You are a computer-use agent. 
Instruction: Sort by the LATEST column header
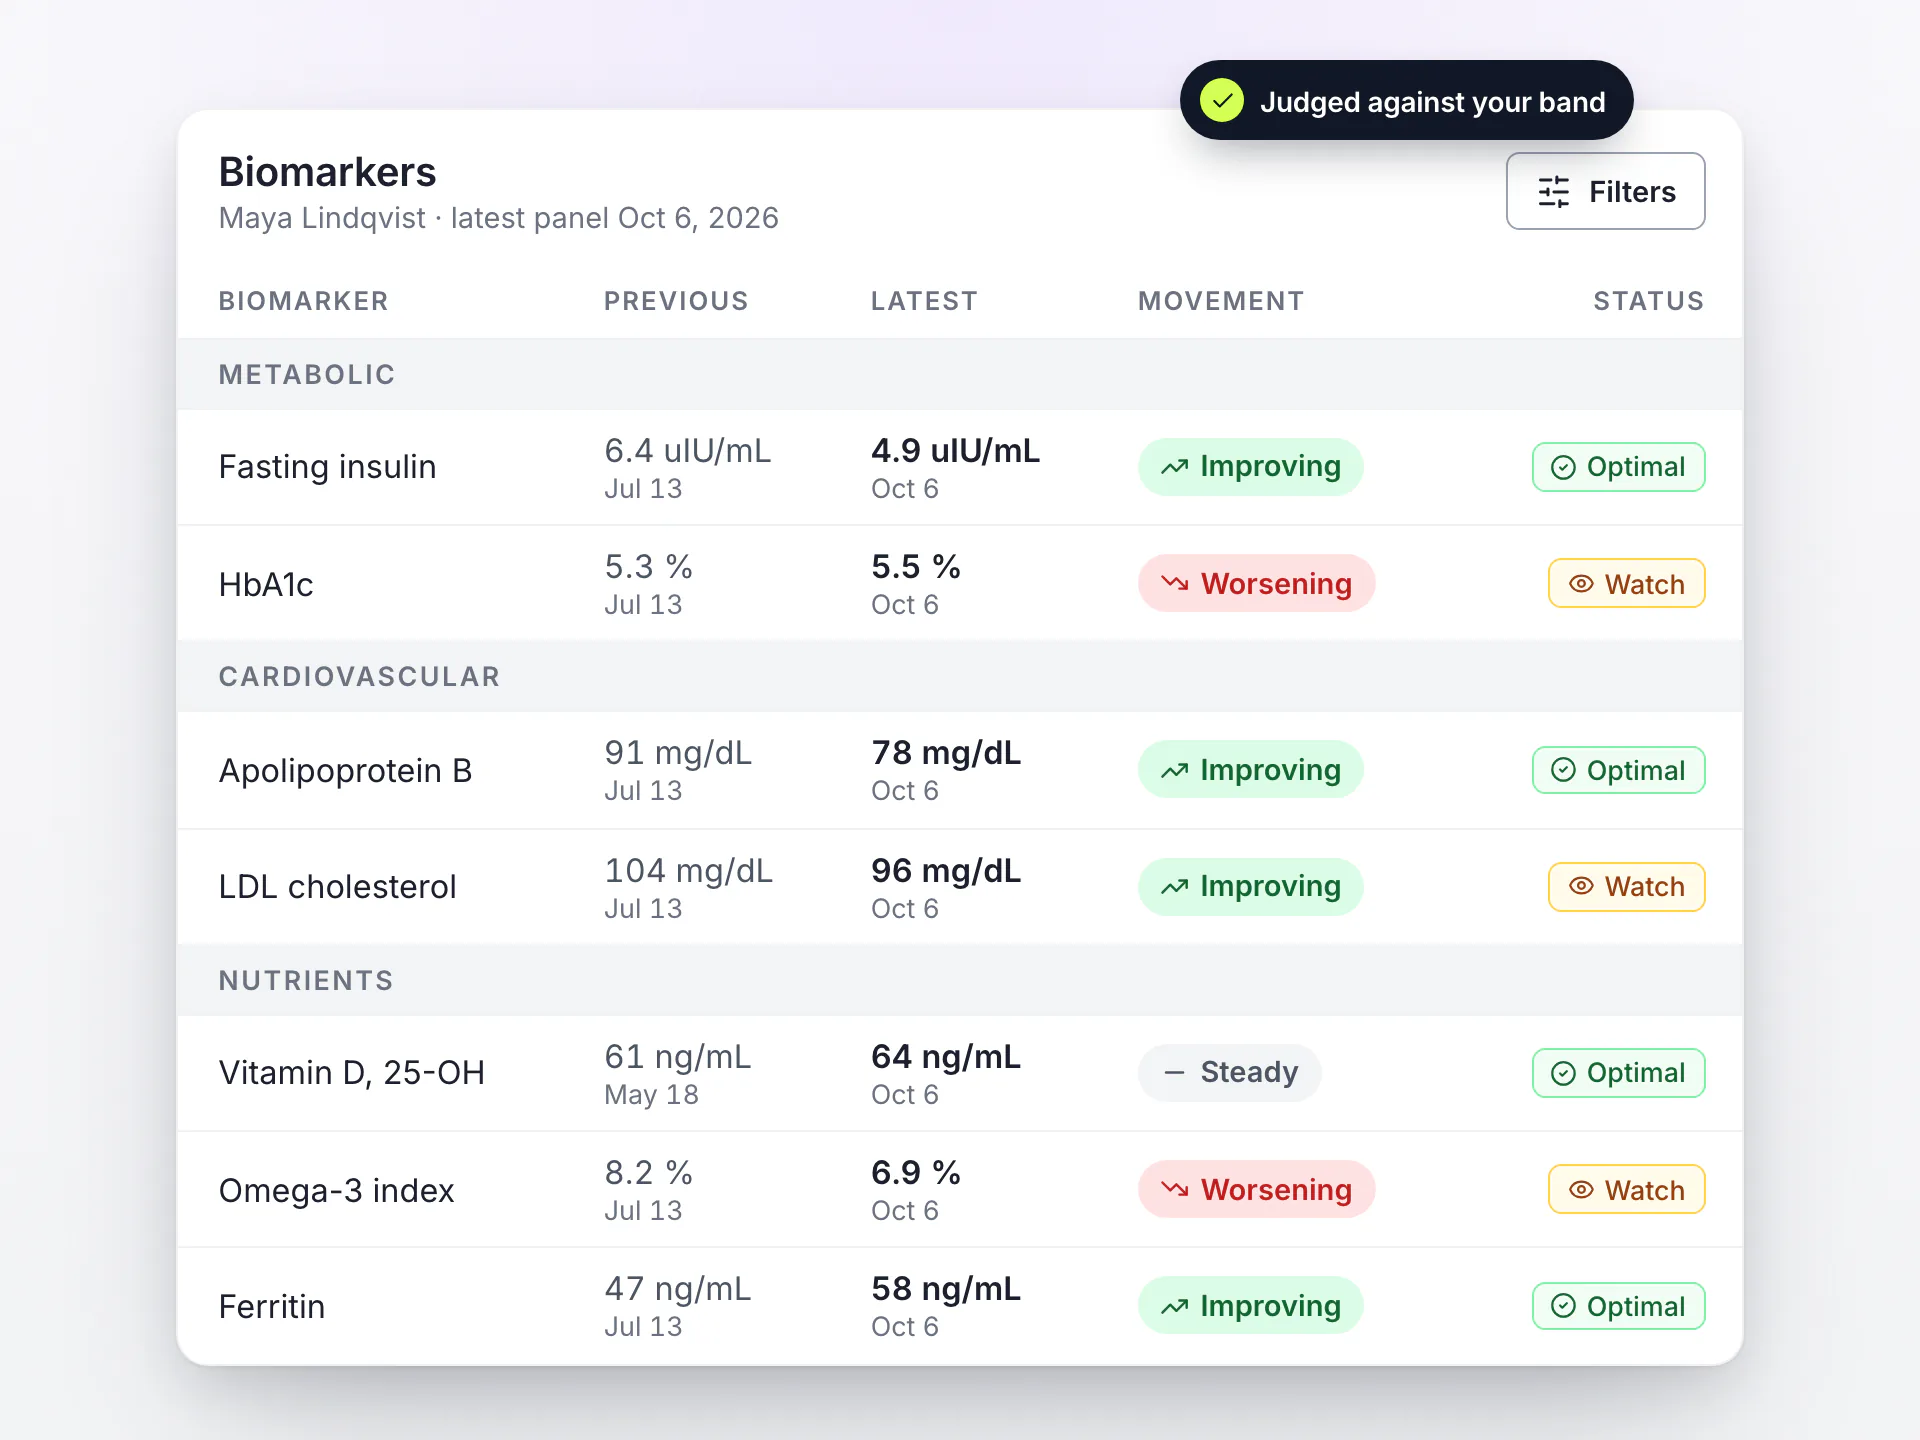(924, 301)
